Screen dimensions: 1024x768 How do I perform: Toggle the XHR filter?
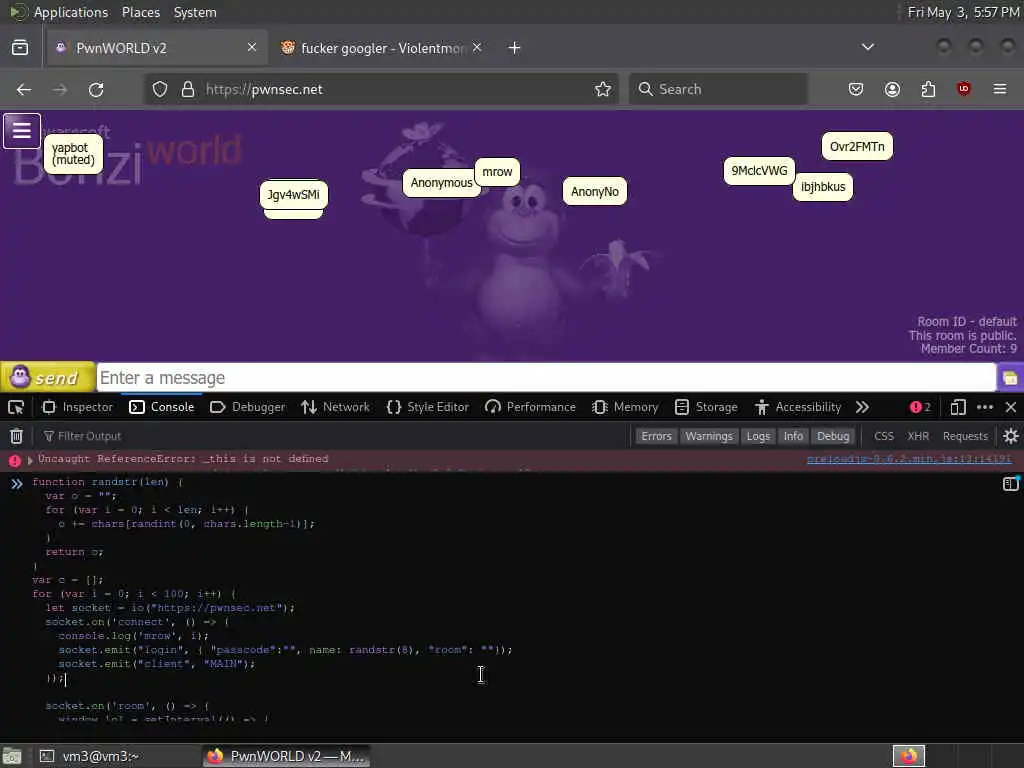click(x=918, y=436)
